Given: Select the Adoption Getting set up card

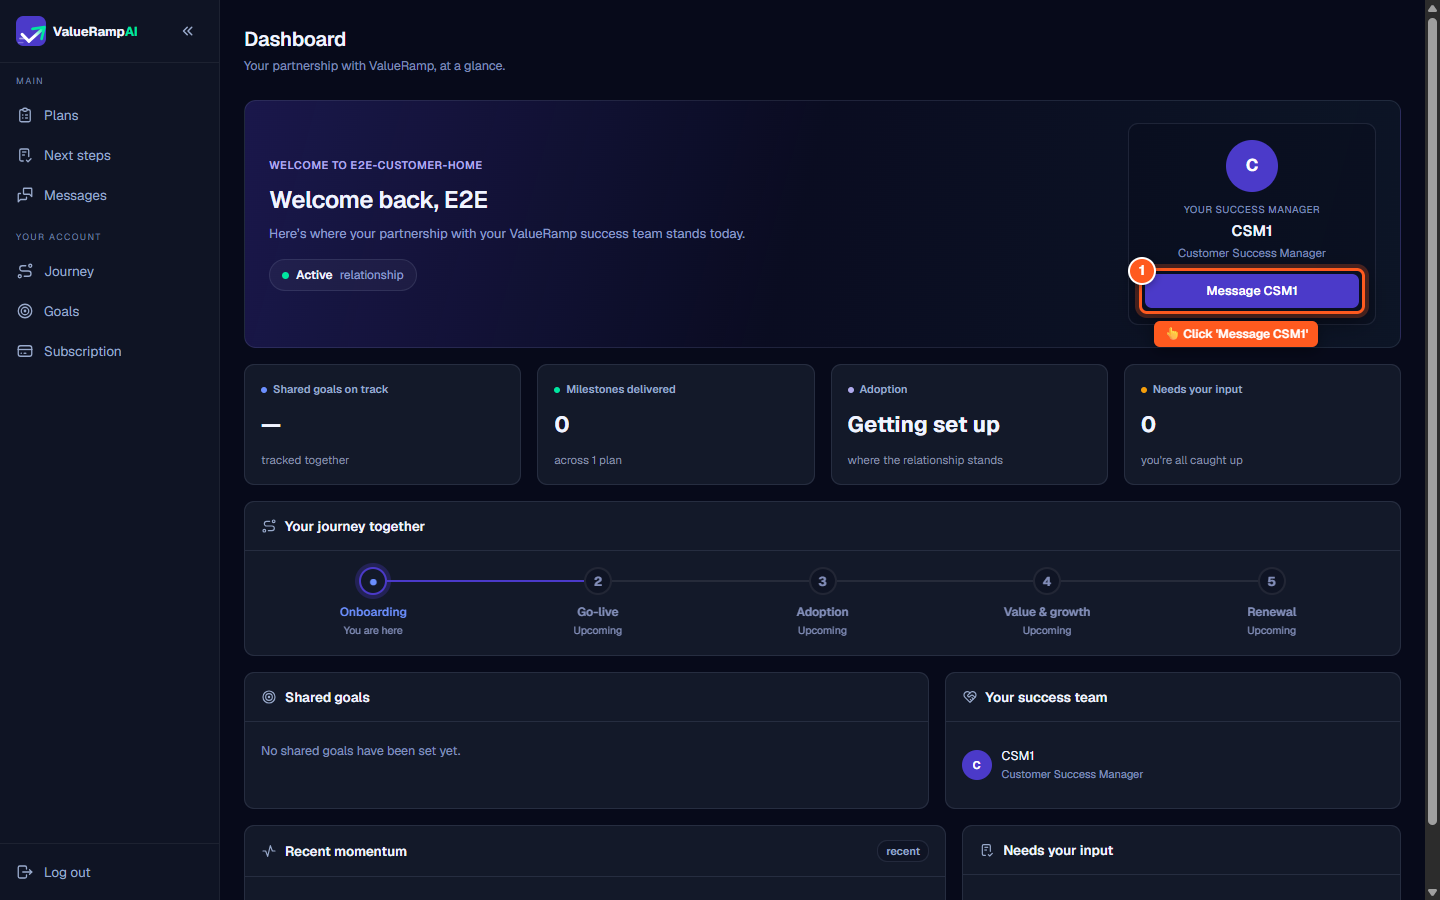Looking at the screenshot, I should tap(969, 425).
